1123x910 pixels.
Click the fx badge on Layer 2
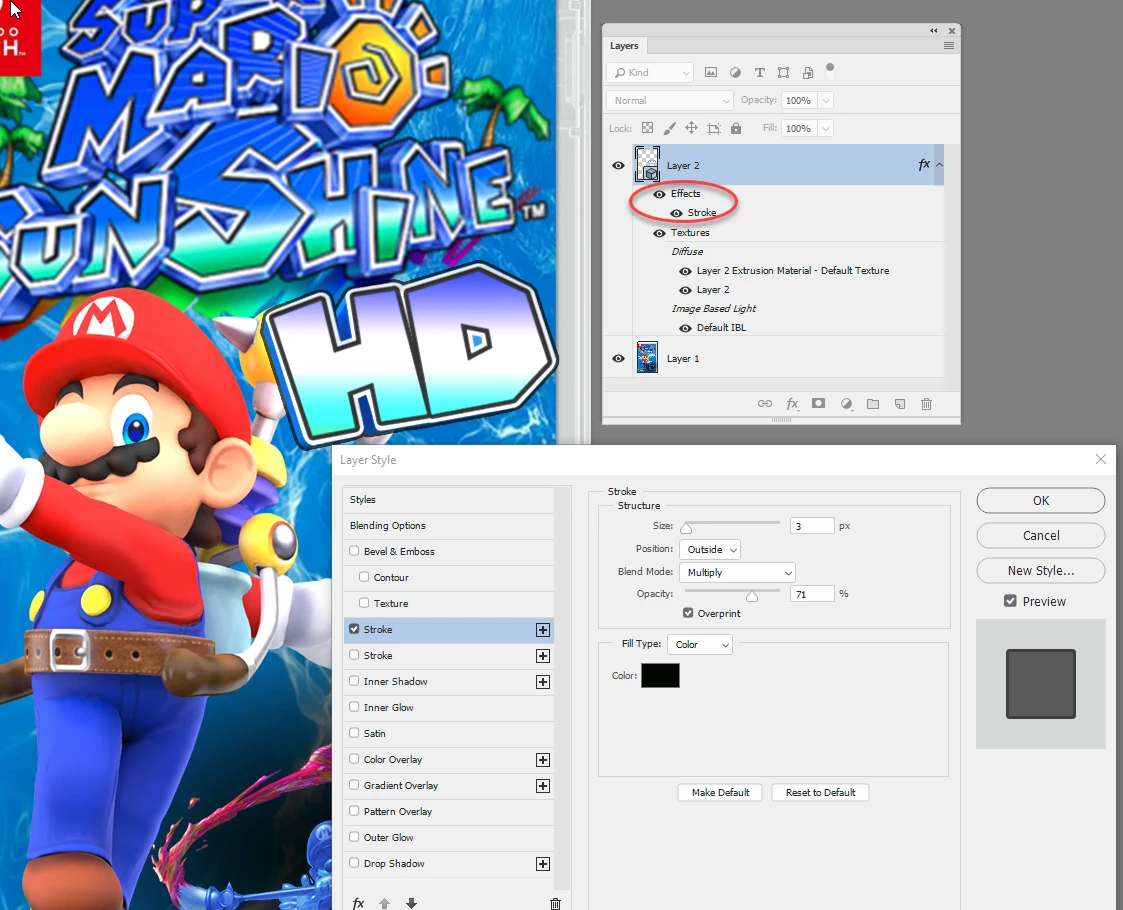[924, 165]
